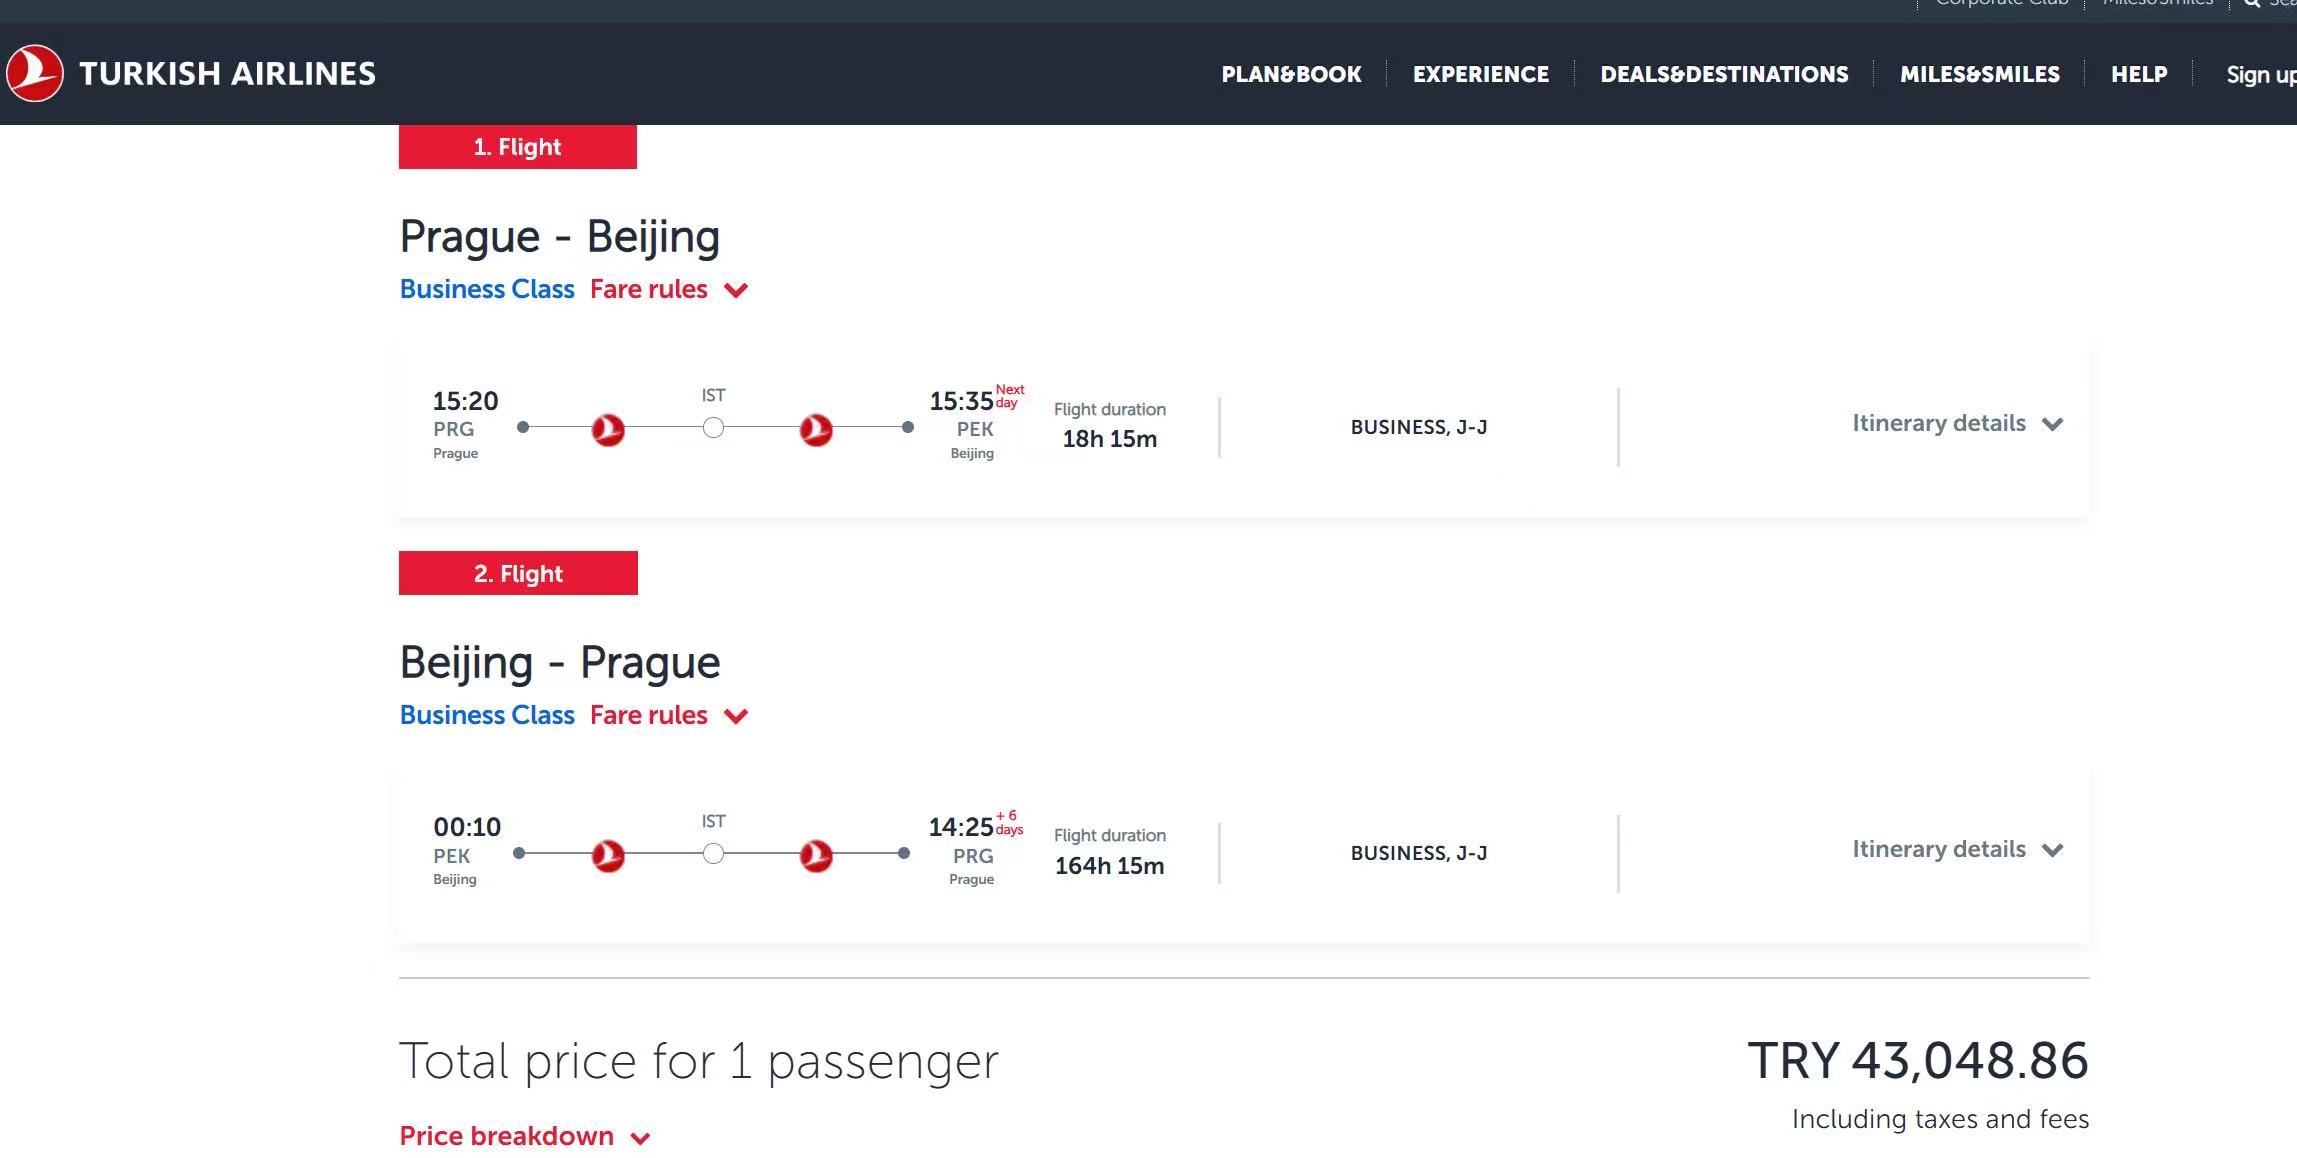Image resolution: width=2297 pixels, height=1158 pixels.
Task: Expand Fare rules for Beijing - Prague
Action: pos(668,715)
